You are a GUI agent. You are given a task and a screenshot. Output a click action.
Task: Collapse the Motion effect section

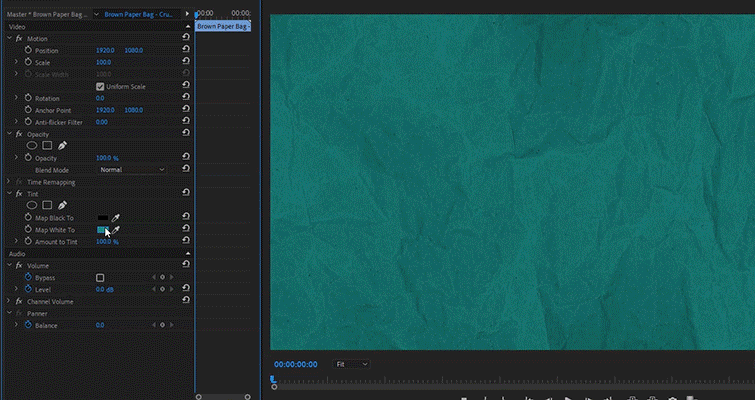[x=9, y=38]
